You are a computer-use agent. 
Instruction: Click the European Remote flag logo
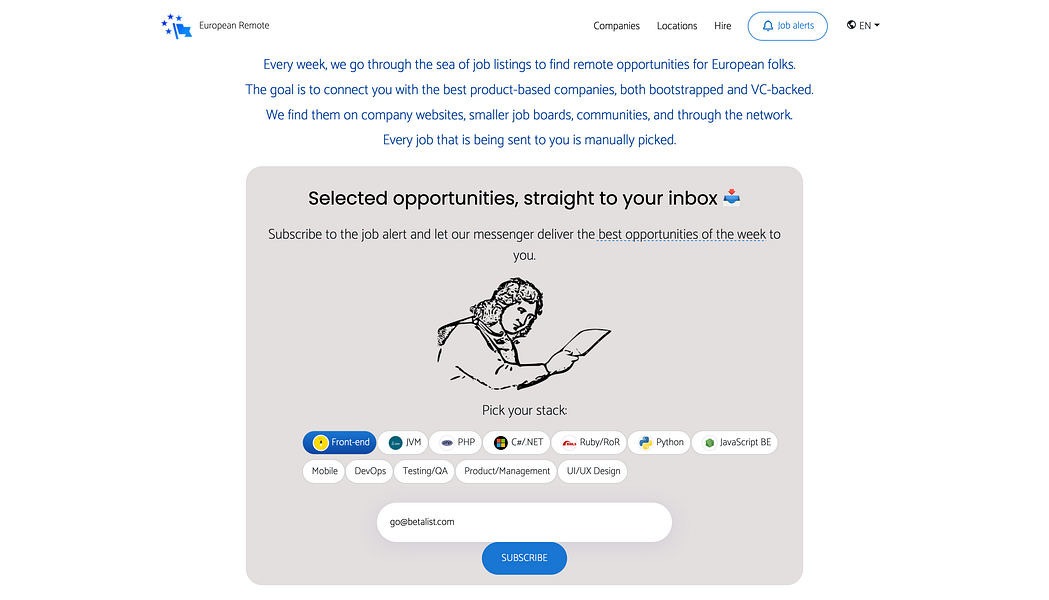(x=177, y=26)
